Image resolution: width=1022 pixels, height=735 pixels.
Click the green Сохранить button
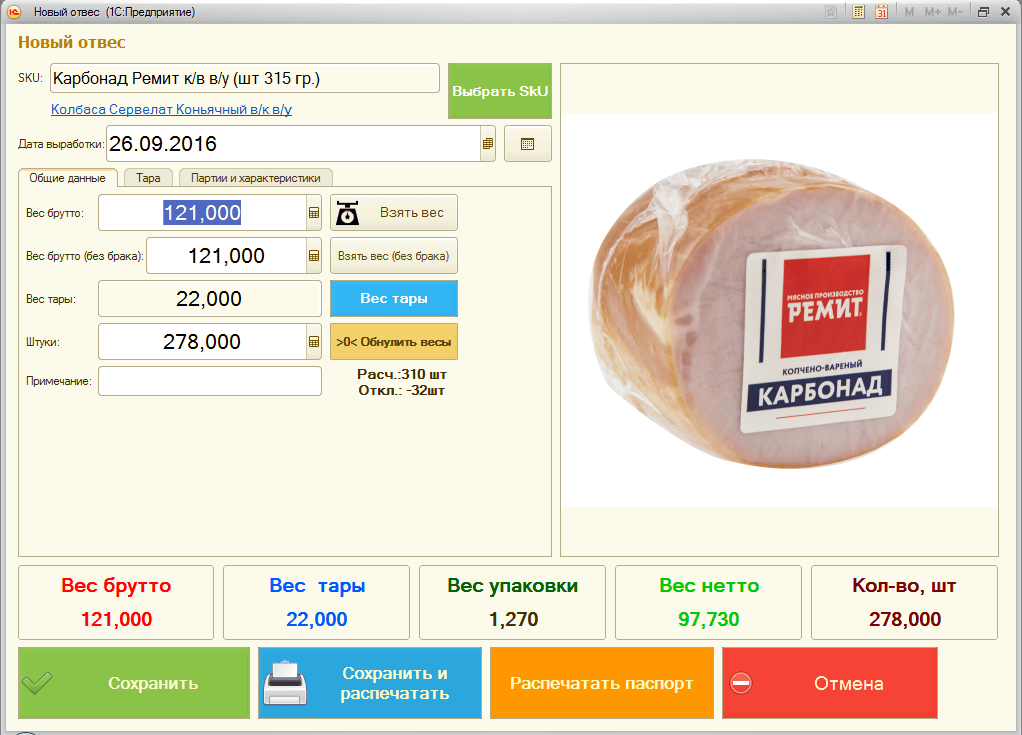point(134,683)
